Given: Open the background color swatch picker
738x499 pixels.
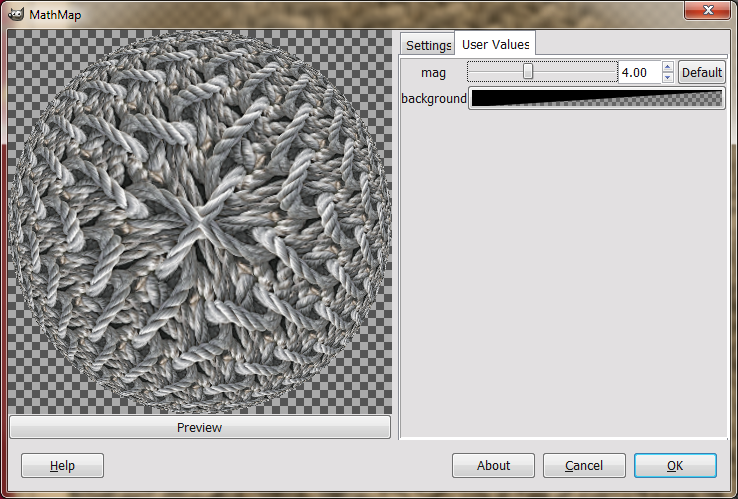Looking at the screenshot, I should [596, 98].
